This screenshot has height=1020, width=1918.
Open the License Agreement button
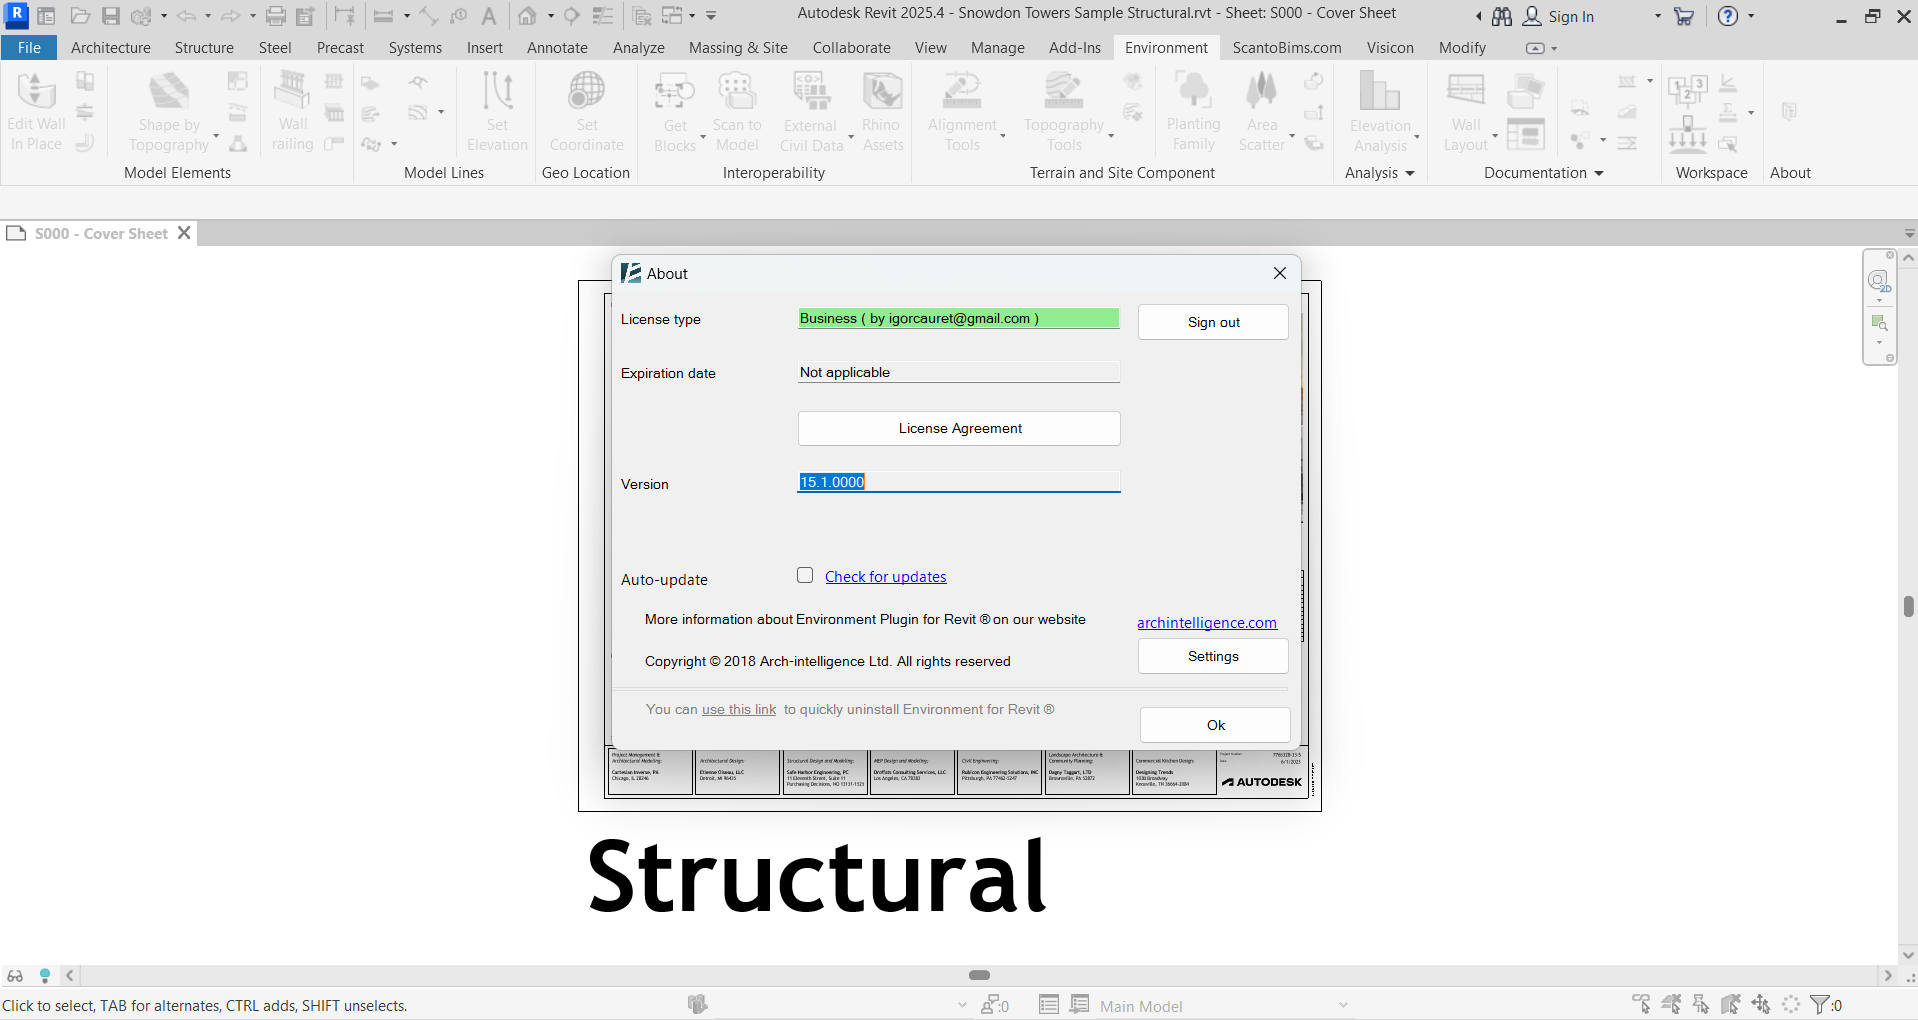coord(959,428)
